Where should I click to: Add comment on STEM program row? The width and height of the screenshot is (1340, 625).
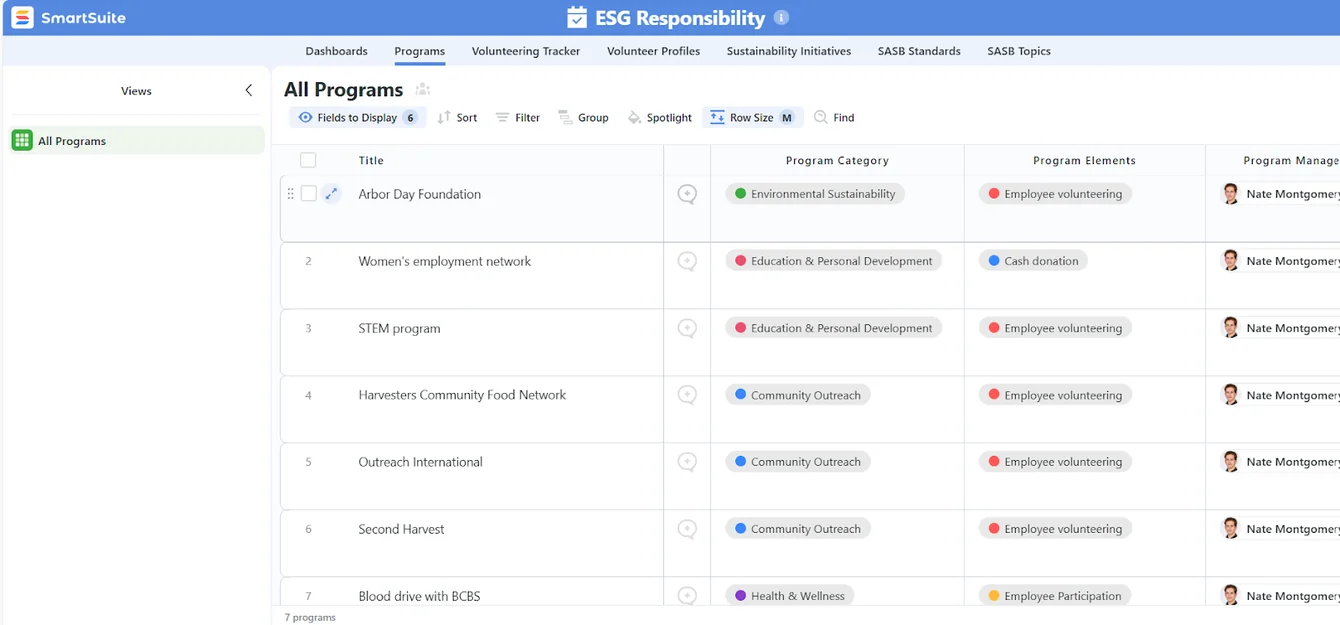[x=687, y=328]
